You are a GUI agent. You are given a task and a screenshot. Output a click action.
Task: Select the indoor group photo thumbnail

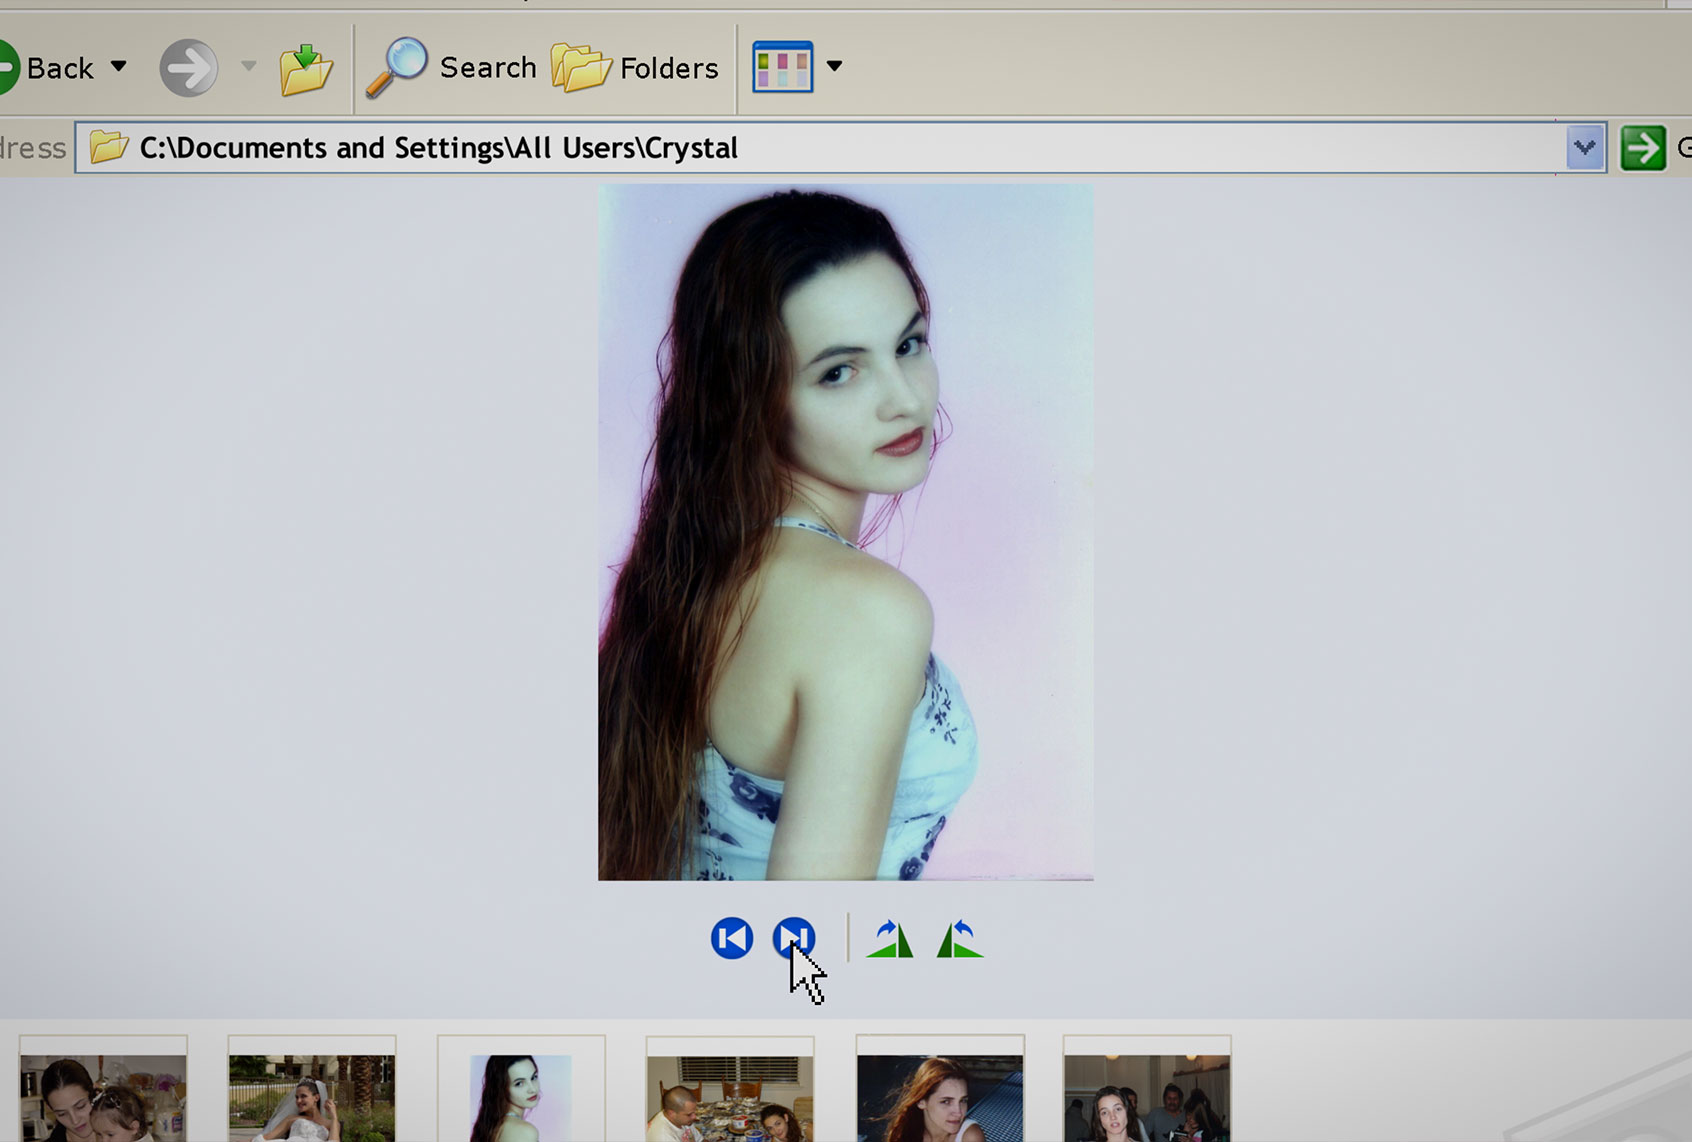click(x=1147, y=1090)
